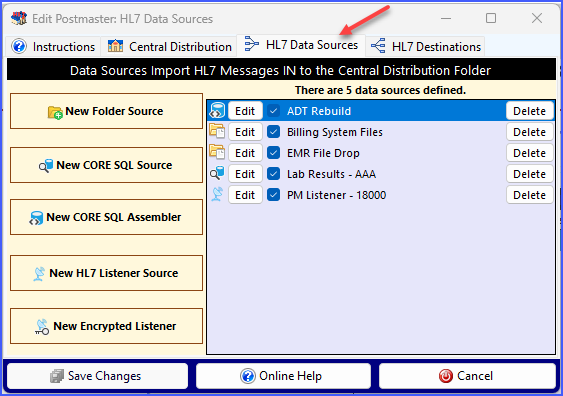Click the folder icon beside EMR File Drop
This screenshot has height=396, width=563.
(x=217, y=152)
